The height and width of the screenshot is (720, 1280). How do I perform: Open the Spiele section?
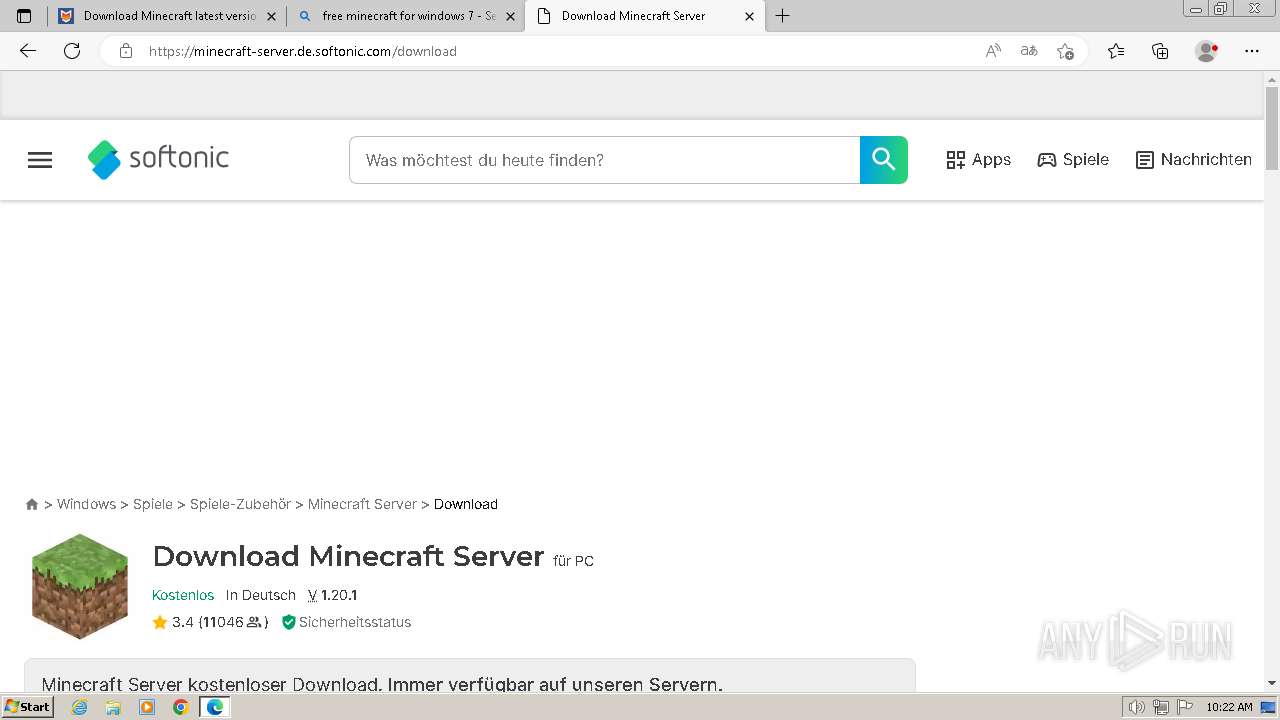1073,160
